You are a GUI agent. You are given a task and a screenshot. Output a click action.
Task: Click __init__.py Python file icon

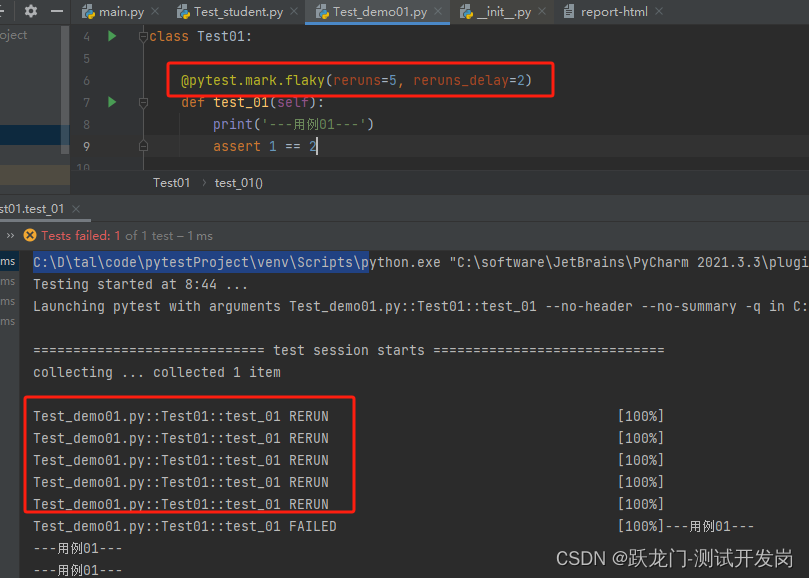click(x=466, y=12)
